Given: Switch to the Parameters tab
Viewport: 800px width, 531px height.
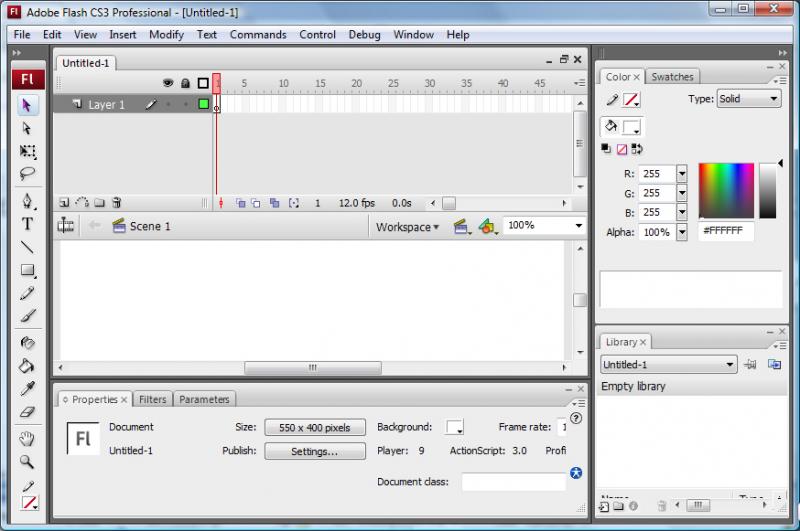Looking at the screenshot, I should pos(204,399).
